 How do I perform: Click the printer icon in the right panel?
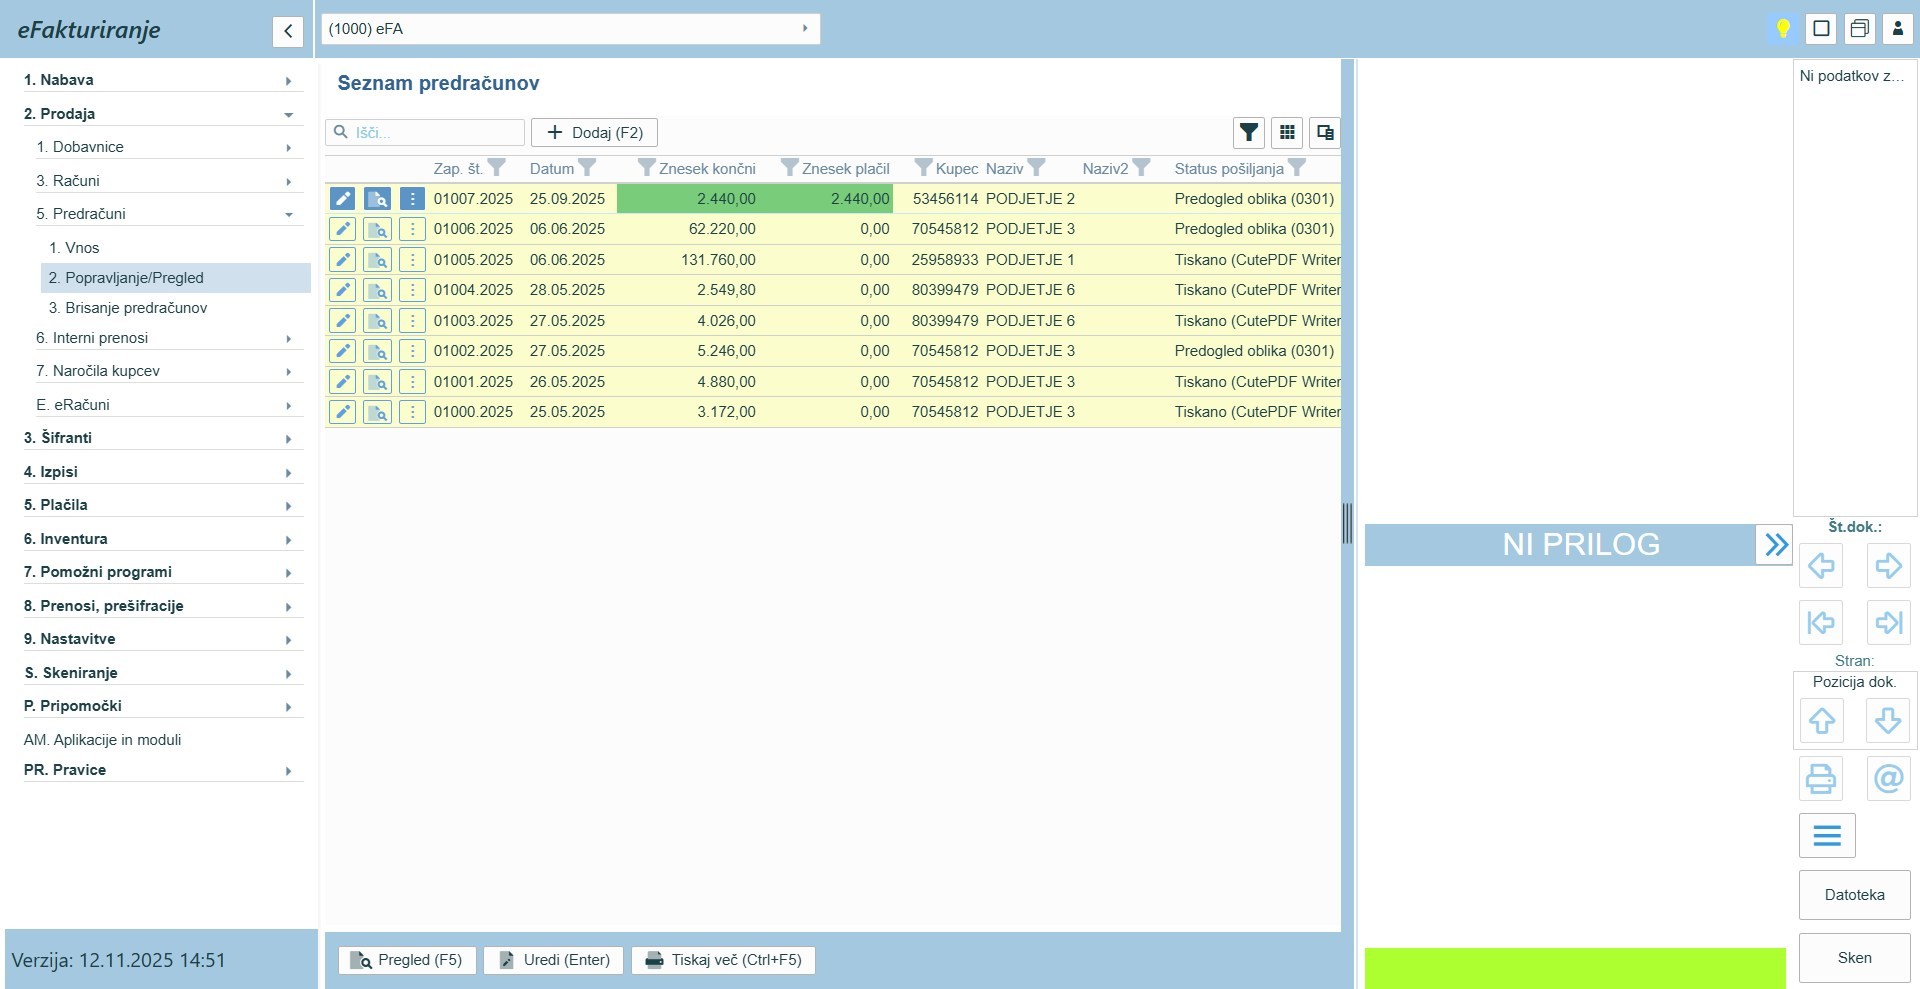tap(1821, 778)
